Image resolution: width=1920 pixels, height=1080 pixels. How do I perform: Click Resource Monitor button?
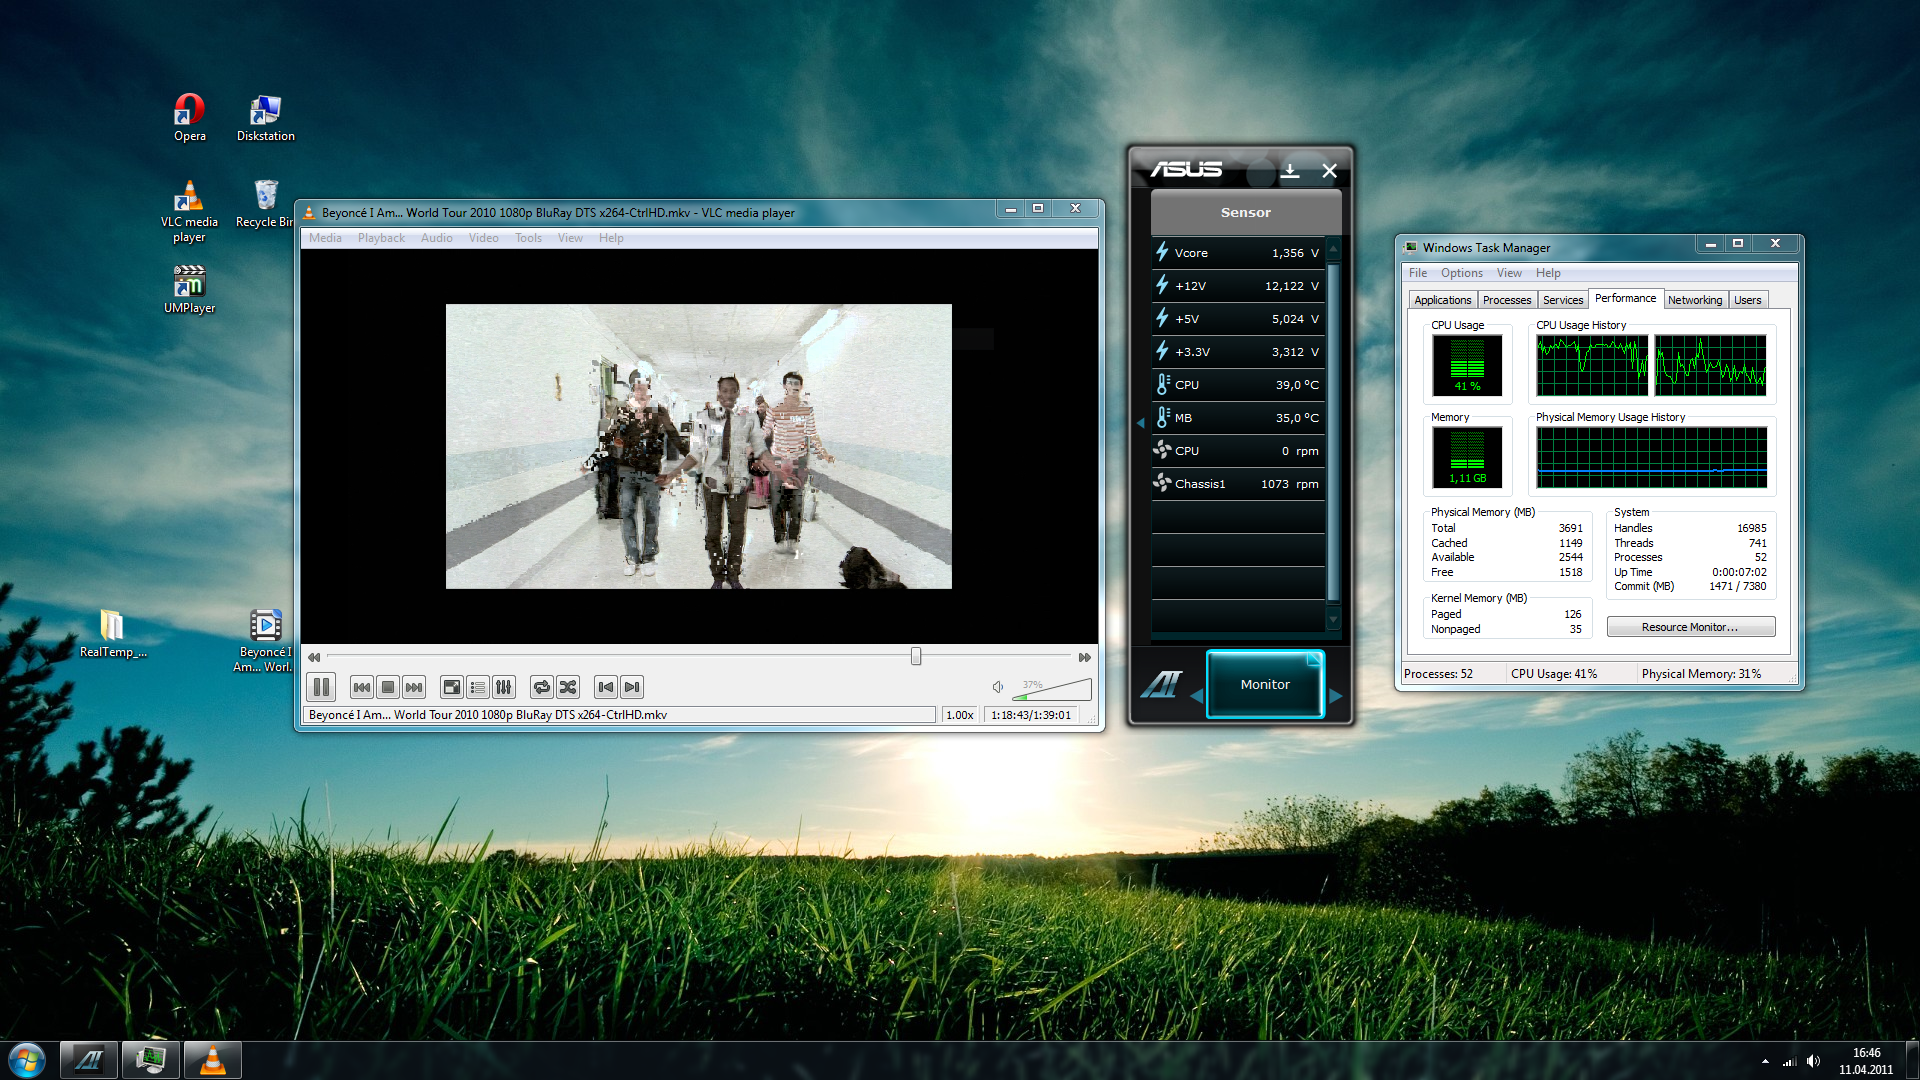[1690, 627]
